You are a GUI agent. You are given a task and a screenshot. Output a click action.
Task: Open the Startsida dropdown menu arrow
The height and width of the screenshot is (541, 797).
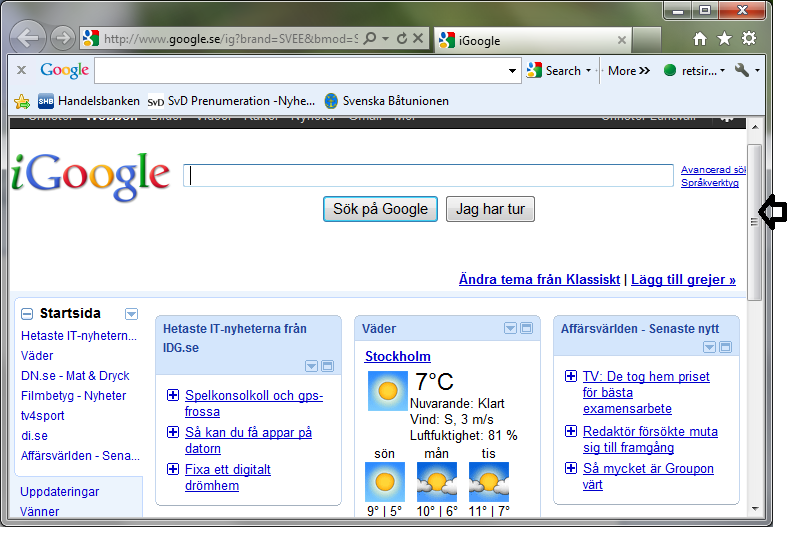pyautogui.click(x=131, y=314)
